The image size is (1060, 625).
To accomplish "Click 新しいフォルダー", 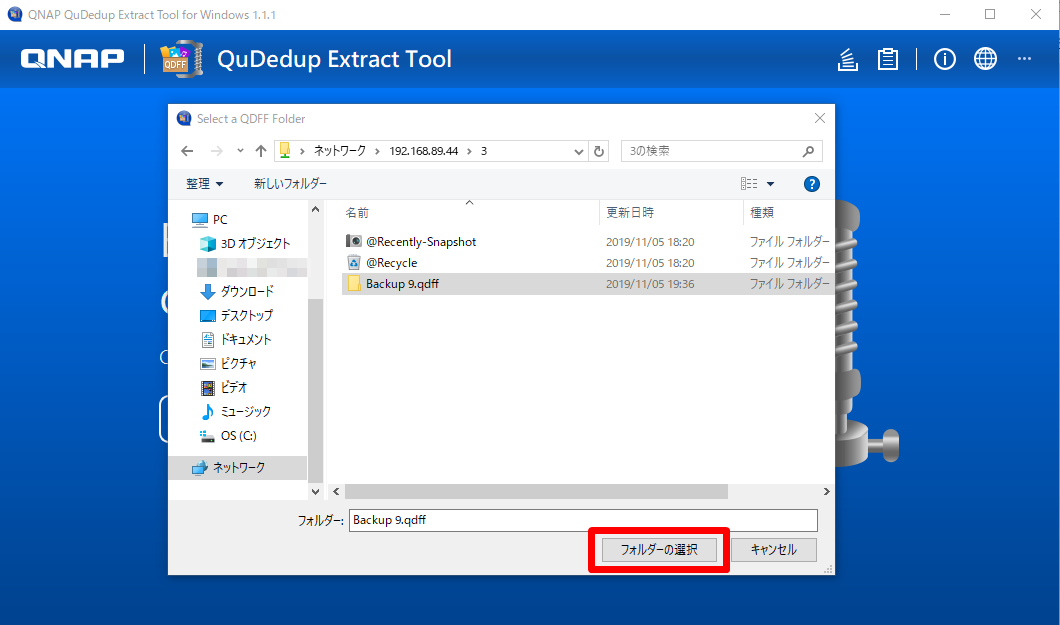I will tap(290, 184).
